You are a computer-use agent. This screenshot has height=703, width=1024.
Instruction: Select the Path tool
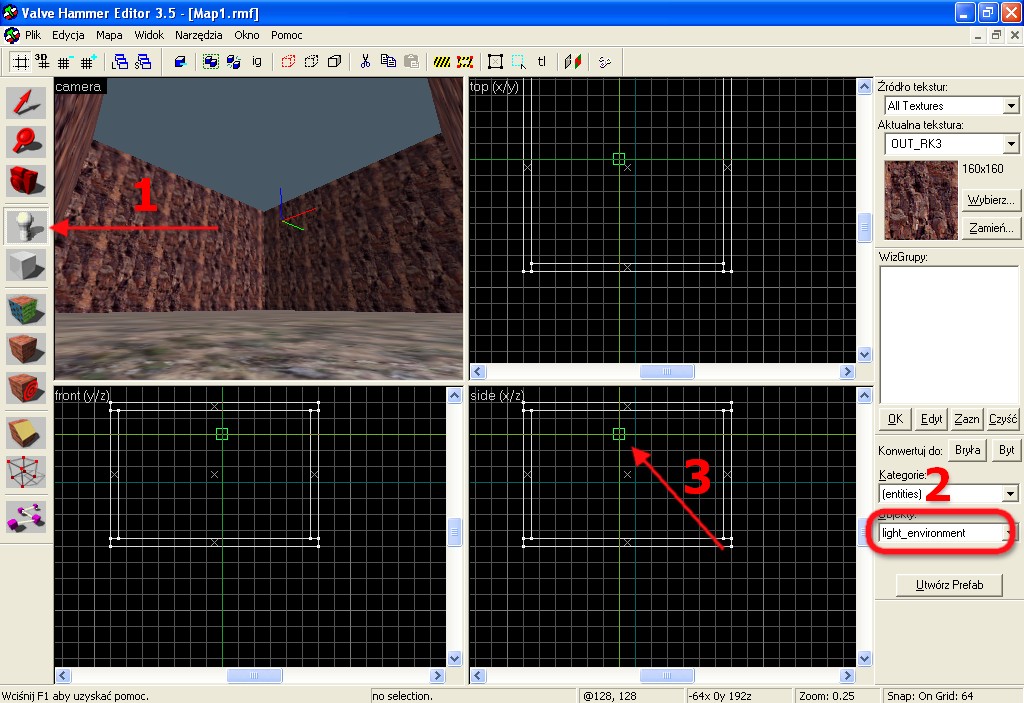click(26, 516)
